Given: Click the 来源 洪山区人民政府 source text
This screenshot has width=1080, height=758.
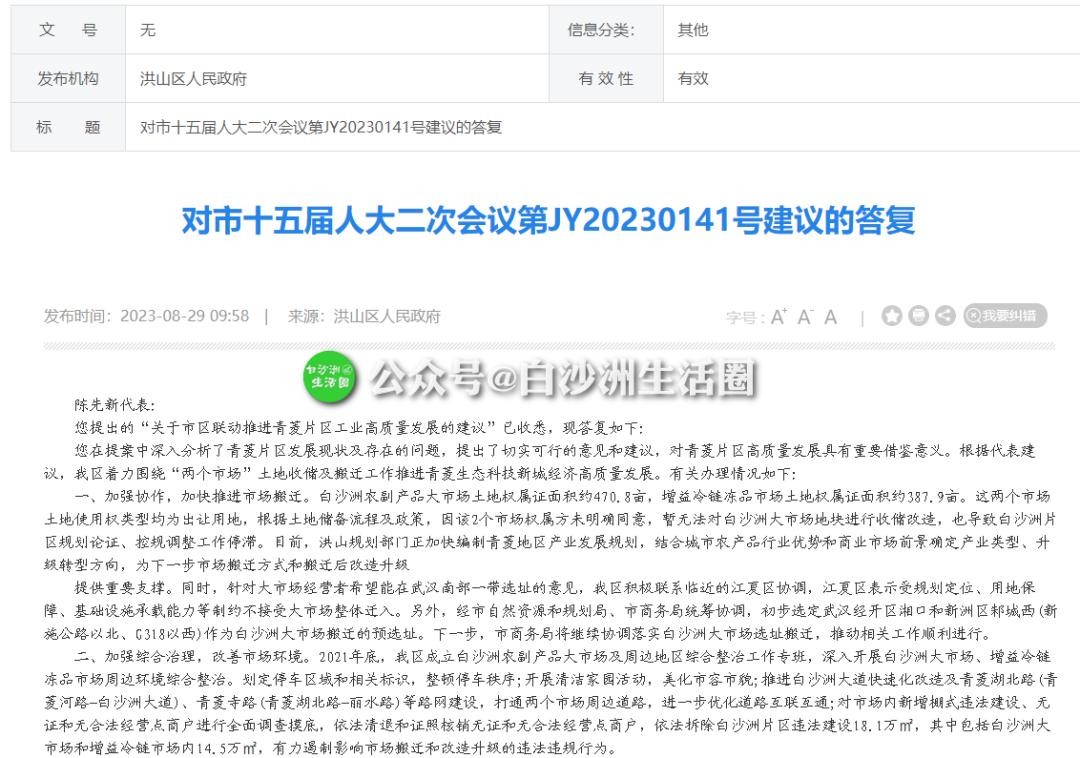Looking at the screenshot, I should [364, 317].
